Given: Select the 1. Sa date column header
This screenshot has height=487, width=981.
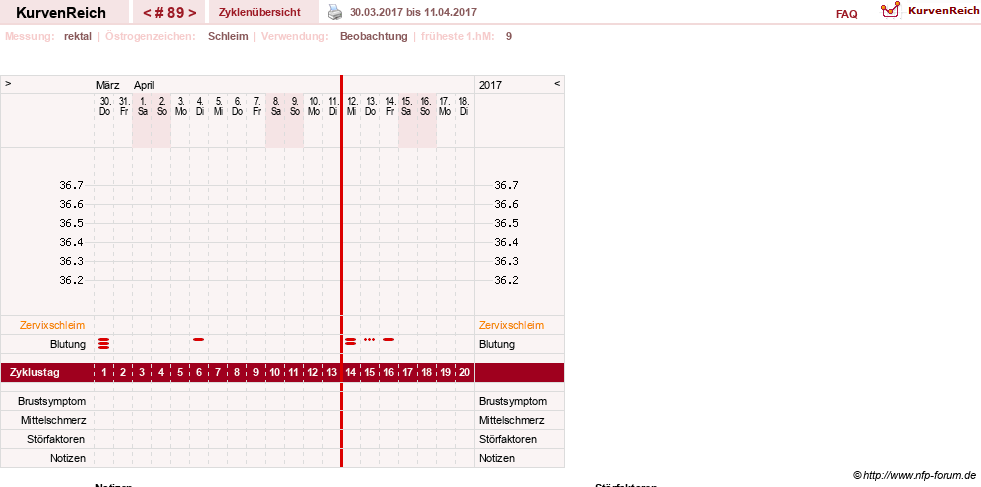Looking at the screenshot, I should (x=143, y=106).
